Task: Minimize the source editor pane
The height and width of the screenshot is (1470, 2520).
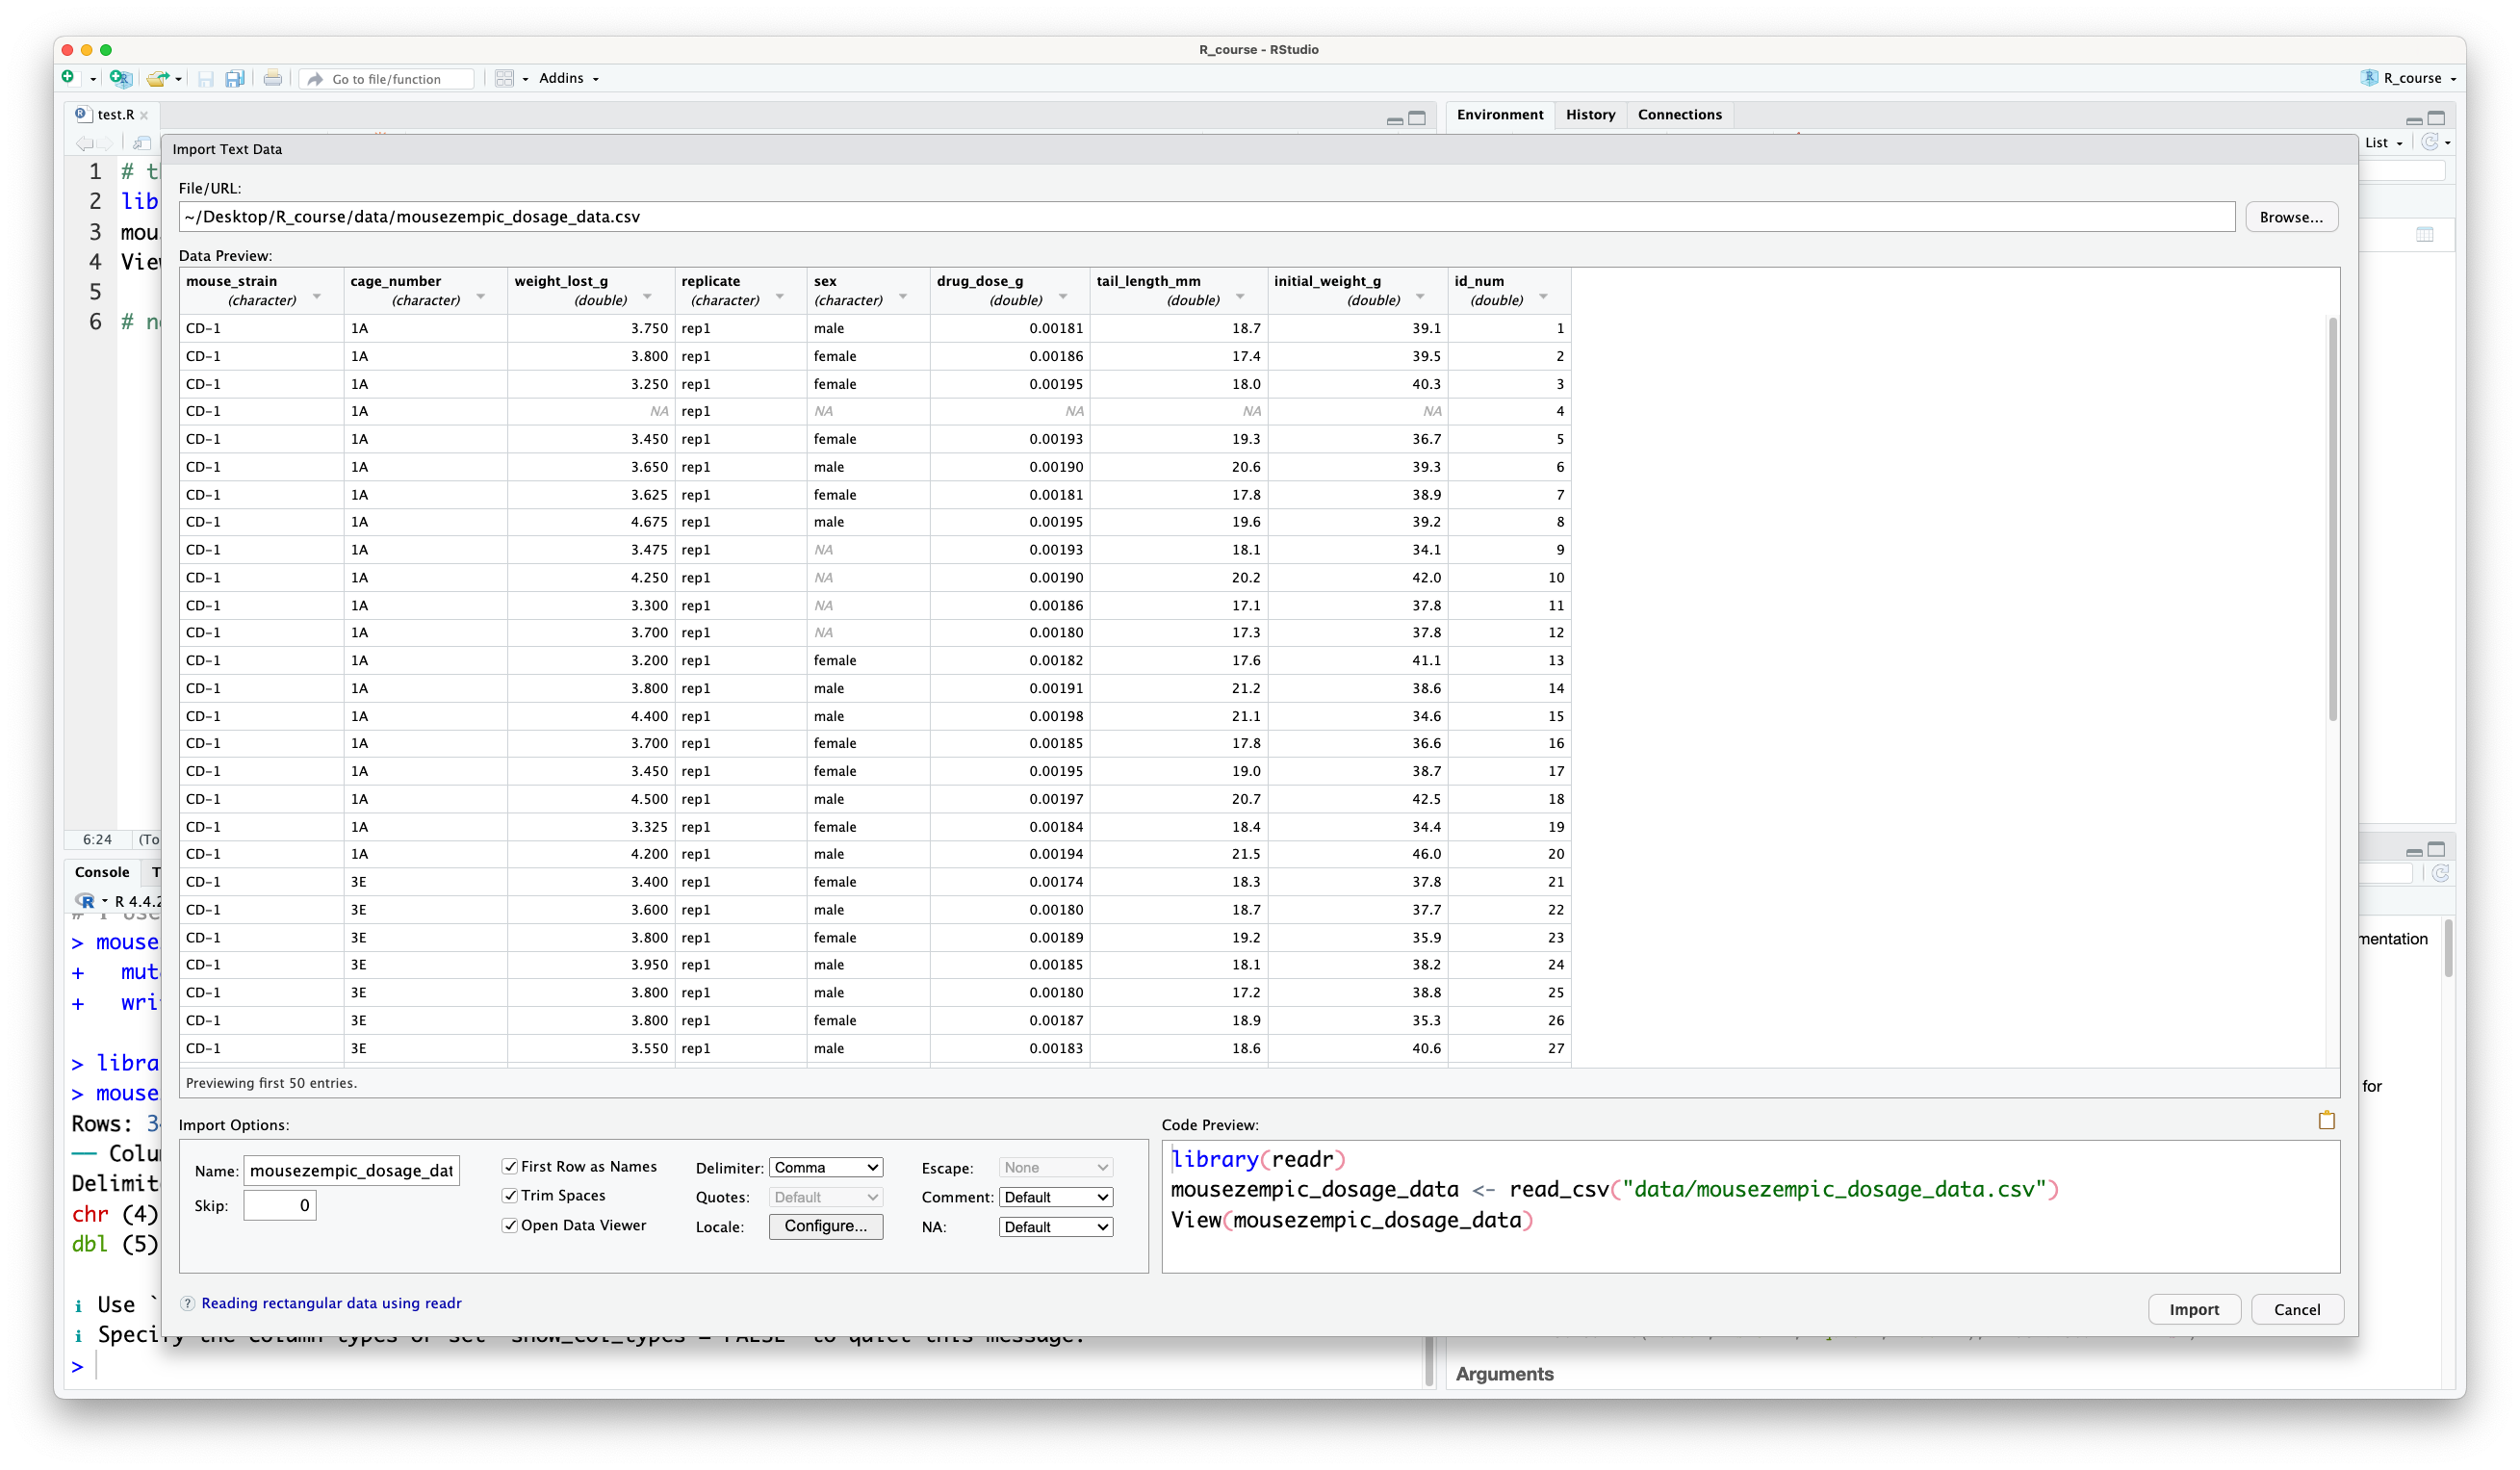Action: coord(1395,120)
